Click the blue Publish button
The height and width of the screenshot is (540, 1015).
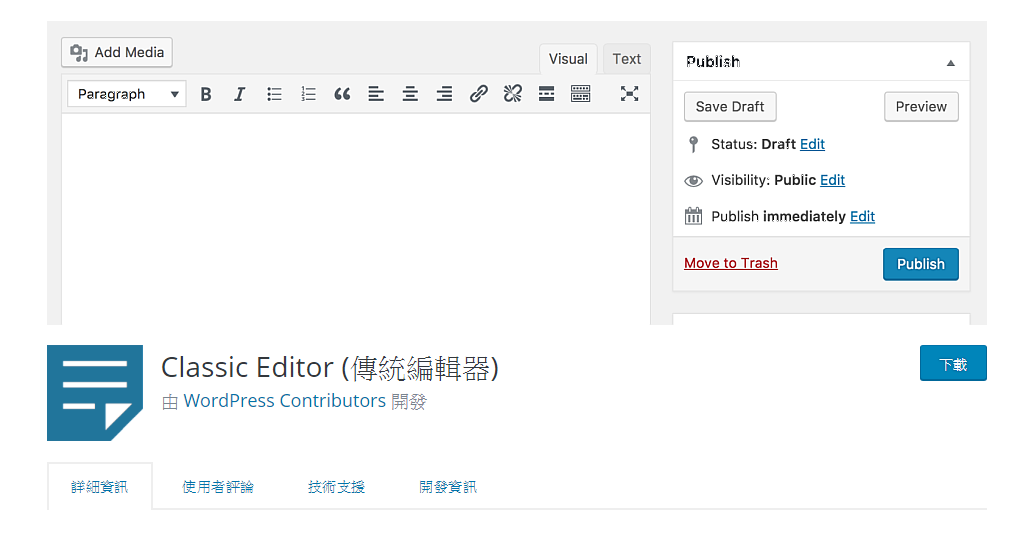click(x=920, y=264)
